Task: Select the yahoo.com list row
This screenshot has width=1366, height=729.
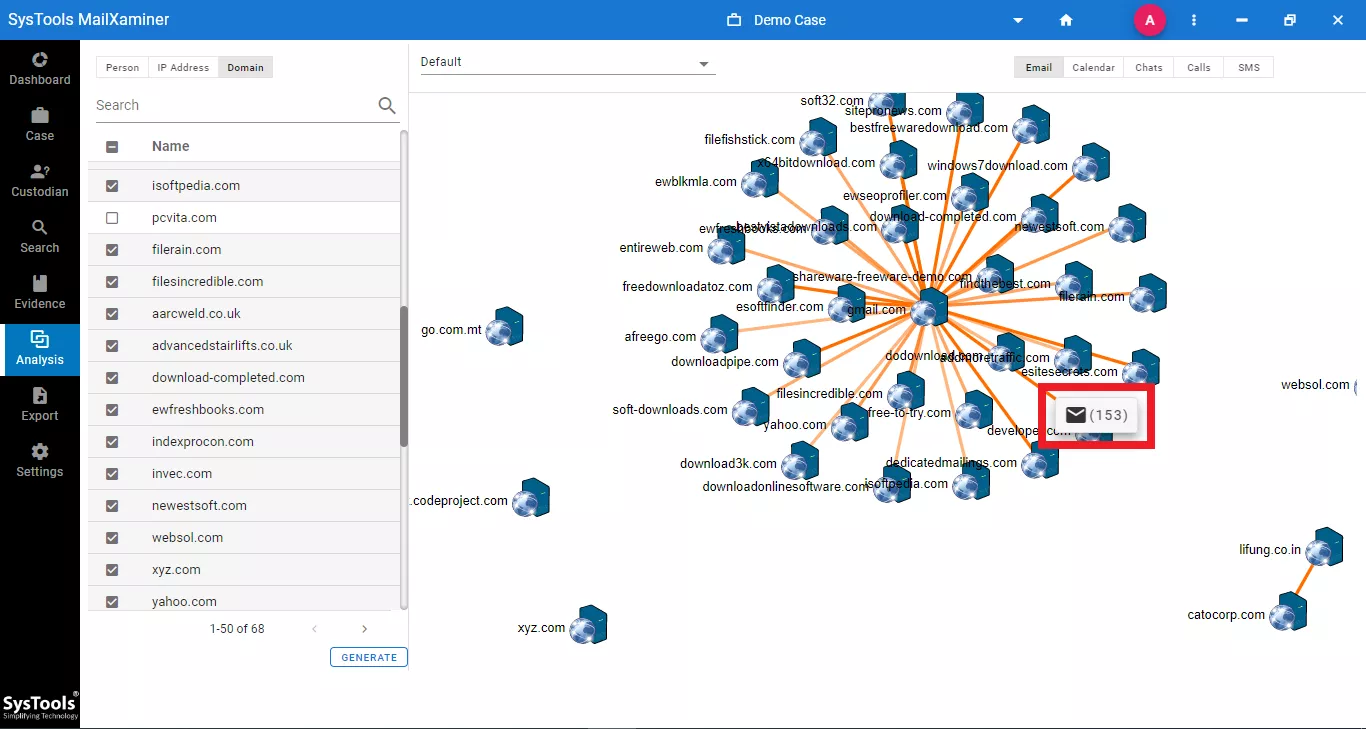Action: [x=244, y=600]
